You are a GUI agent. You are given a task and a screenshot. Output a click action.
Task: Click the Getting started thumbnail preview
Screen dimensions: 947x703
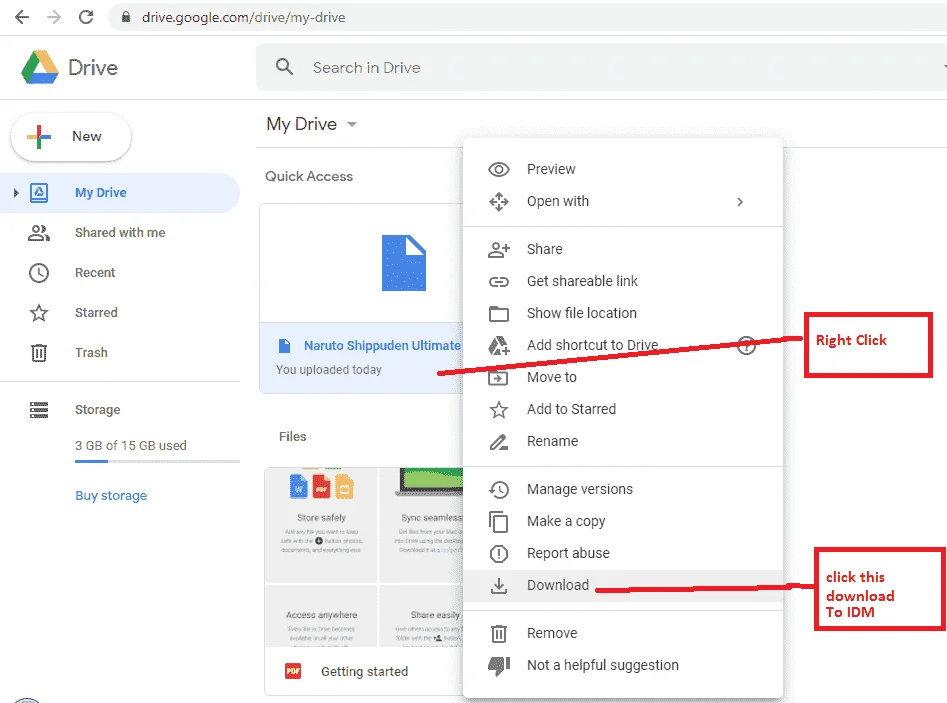click(x=364, y=557)
